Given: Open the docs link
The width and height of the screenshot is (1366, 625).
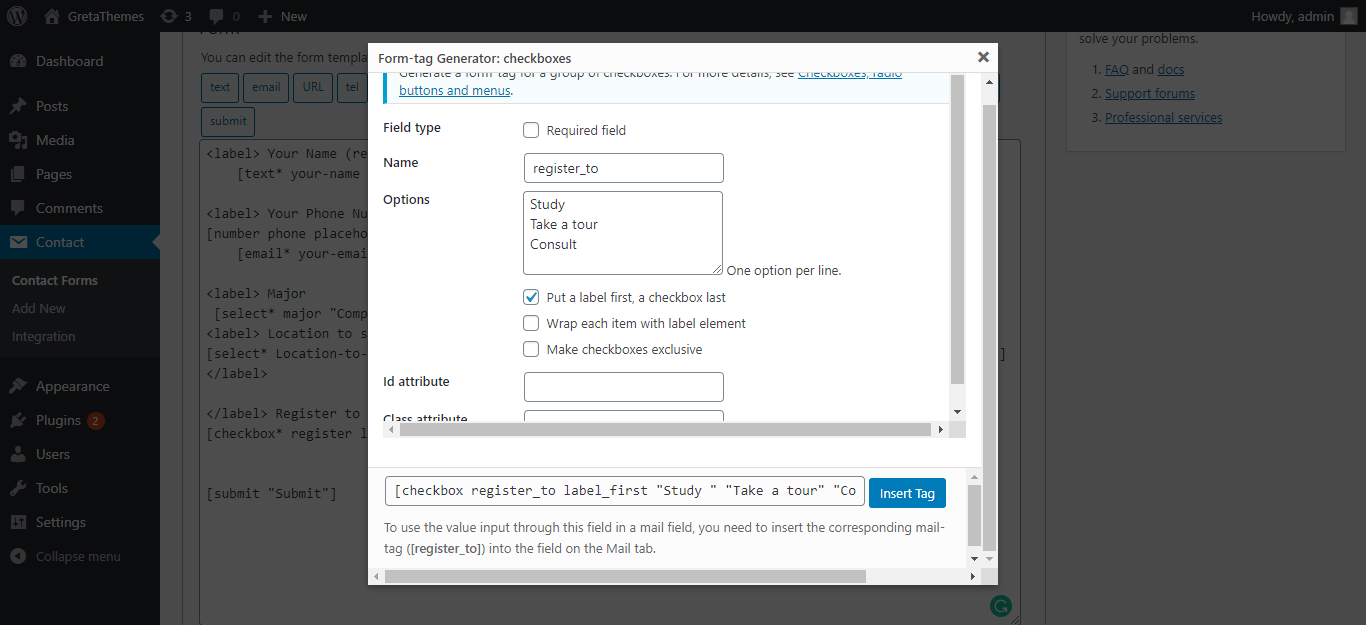Looking at the screenshot, I should (1171, 69).
